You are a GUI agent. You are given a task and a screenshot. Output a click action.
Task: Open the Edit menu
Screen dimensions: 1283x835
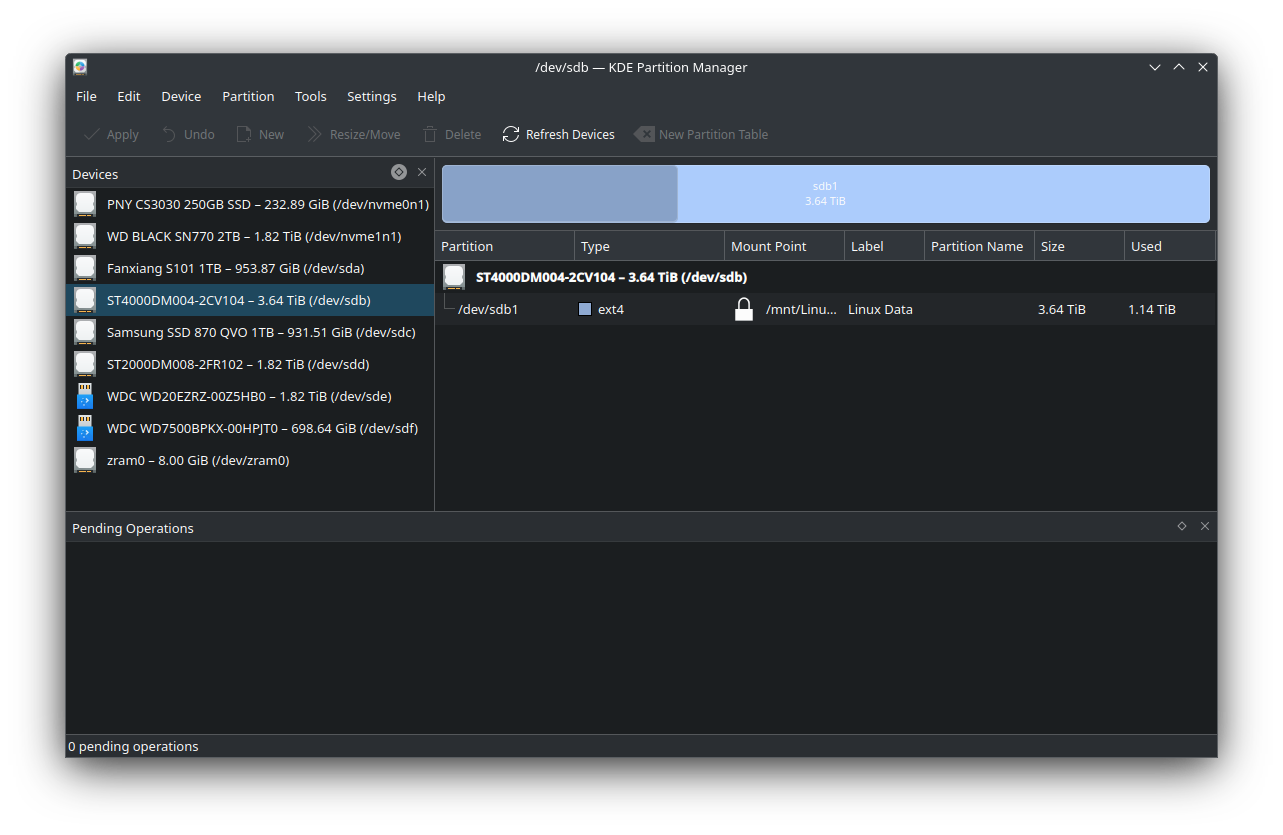coord(129,96)
